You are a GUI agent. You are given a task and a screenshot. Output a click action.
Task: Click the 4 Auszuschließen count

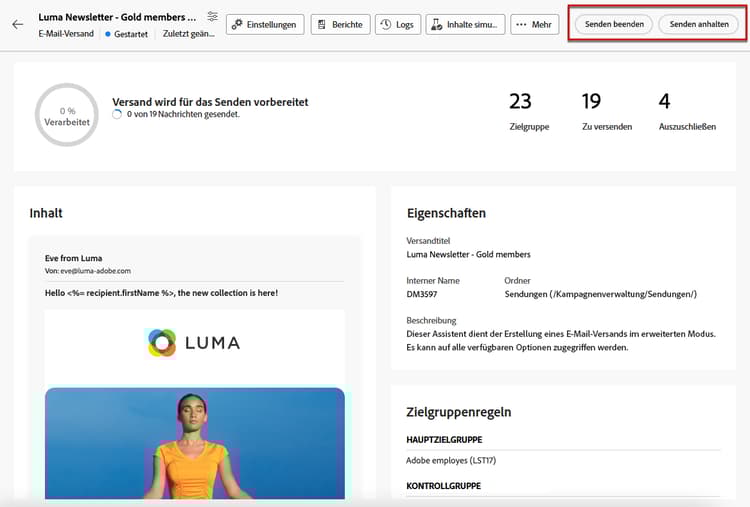tap(687, 111)
